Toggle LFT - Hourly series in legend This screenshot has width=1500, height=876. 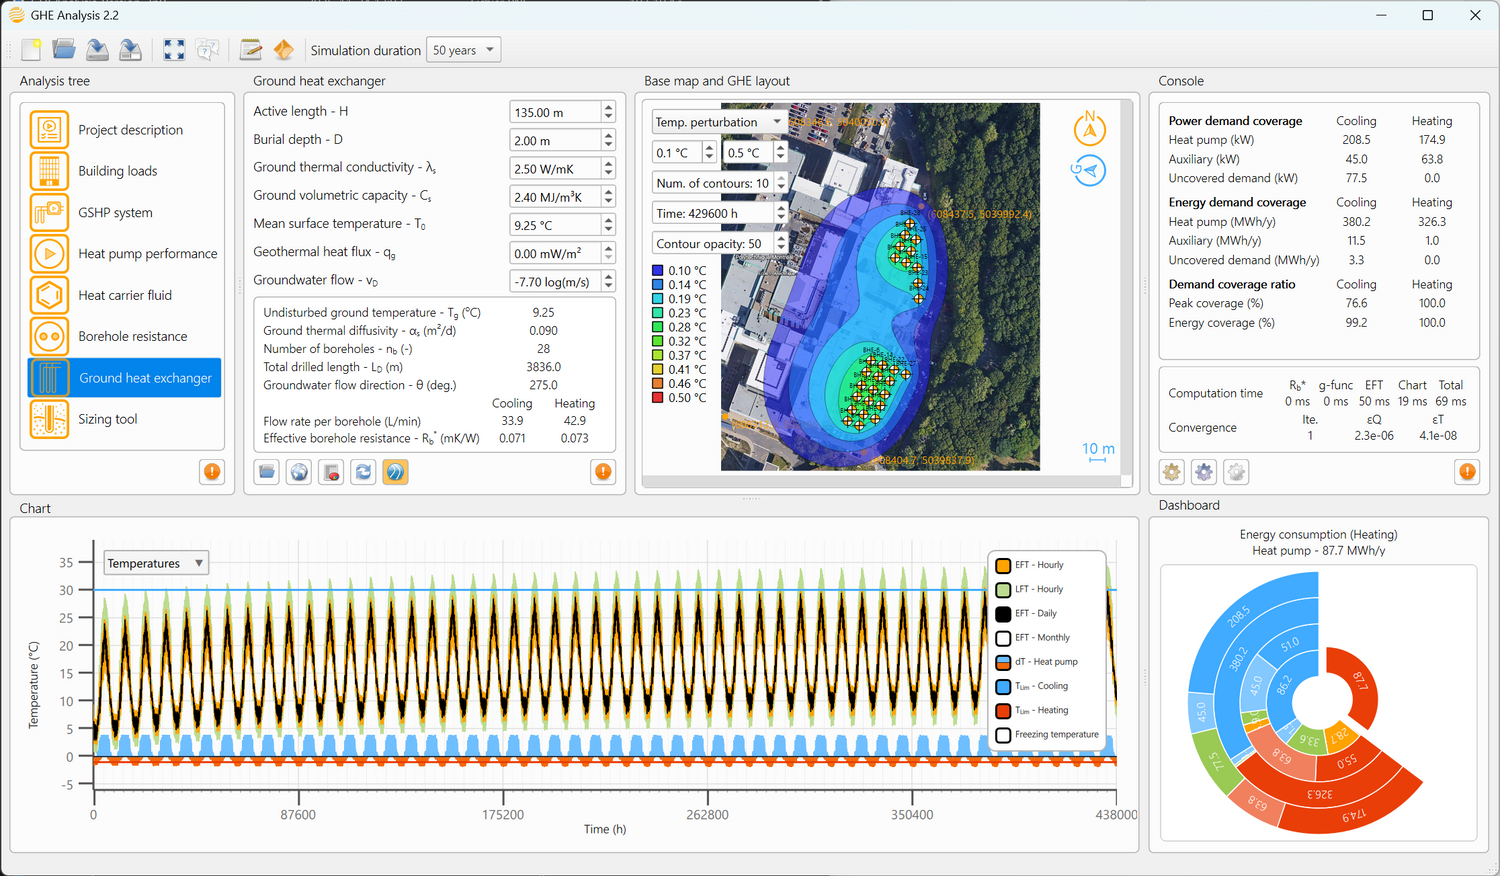pyautogui.click(x=1003, y=590)
